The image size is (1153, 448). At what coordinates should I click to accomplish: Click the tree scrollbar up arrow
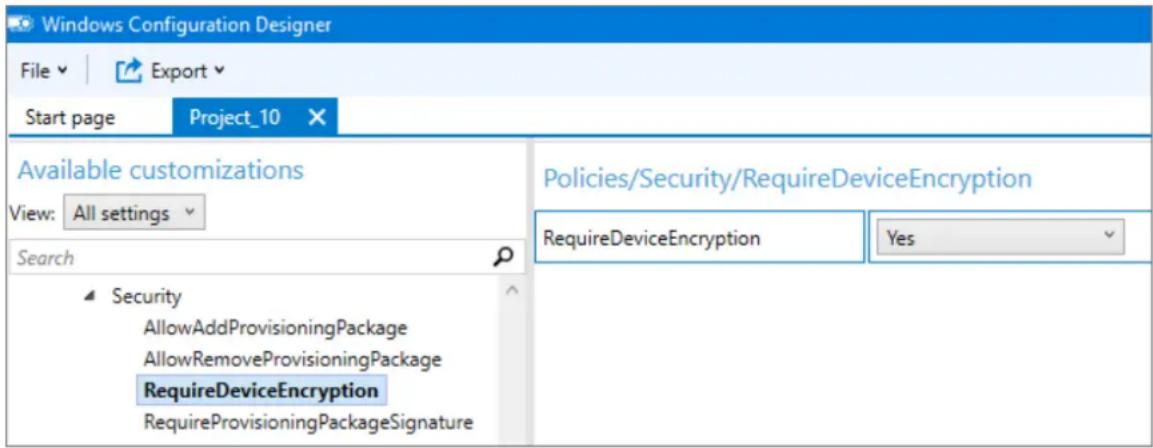[513, 291]
